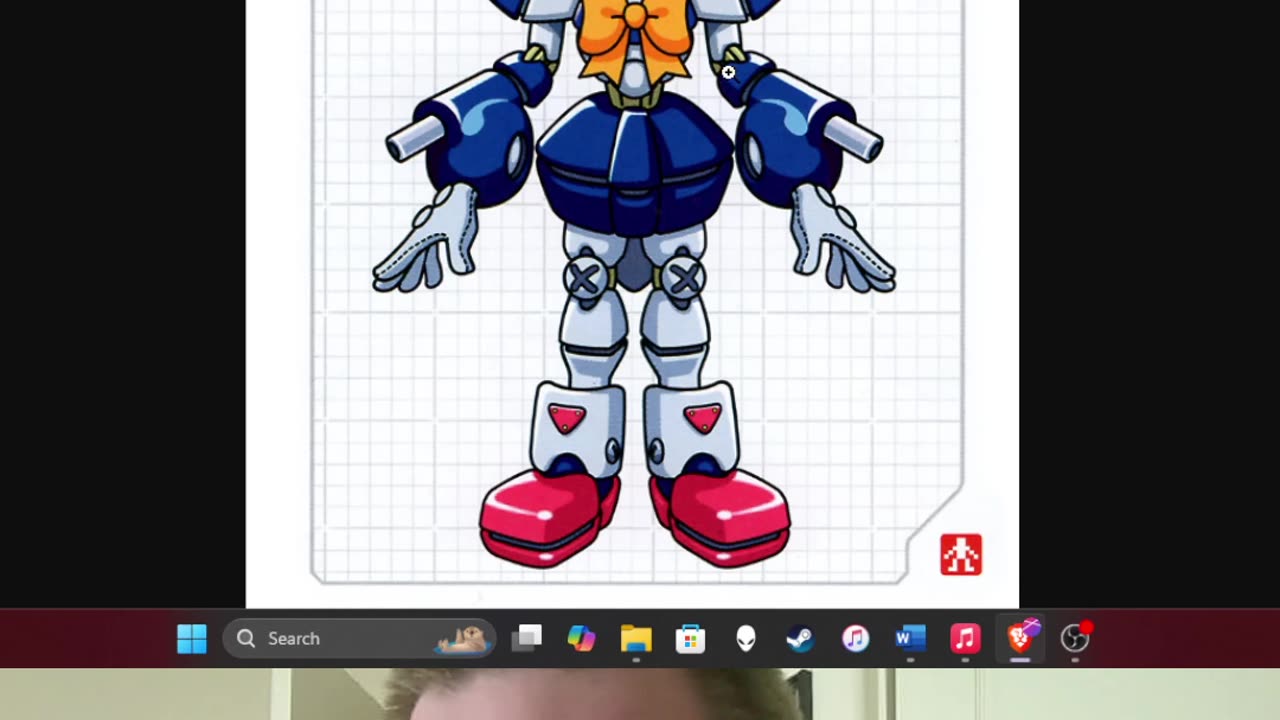Open Apple Music from the taskbar
The height and width of the screenshot is (720, 1280).
tap(965, 638)
